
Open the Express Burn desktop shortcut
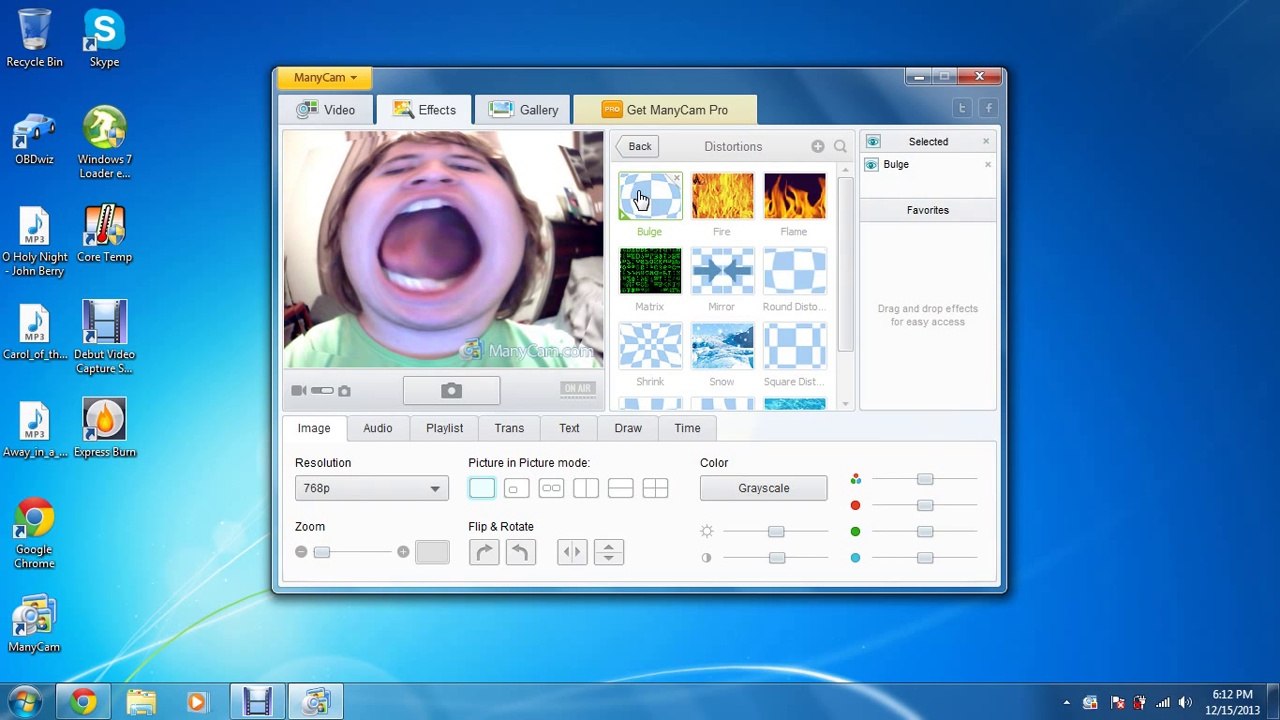coord(104,429)
